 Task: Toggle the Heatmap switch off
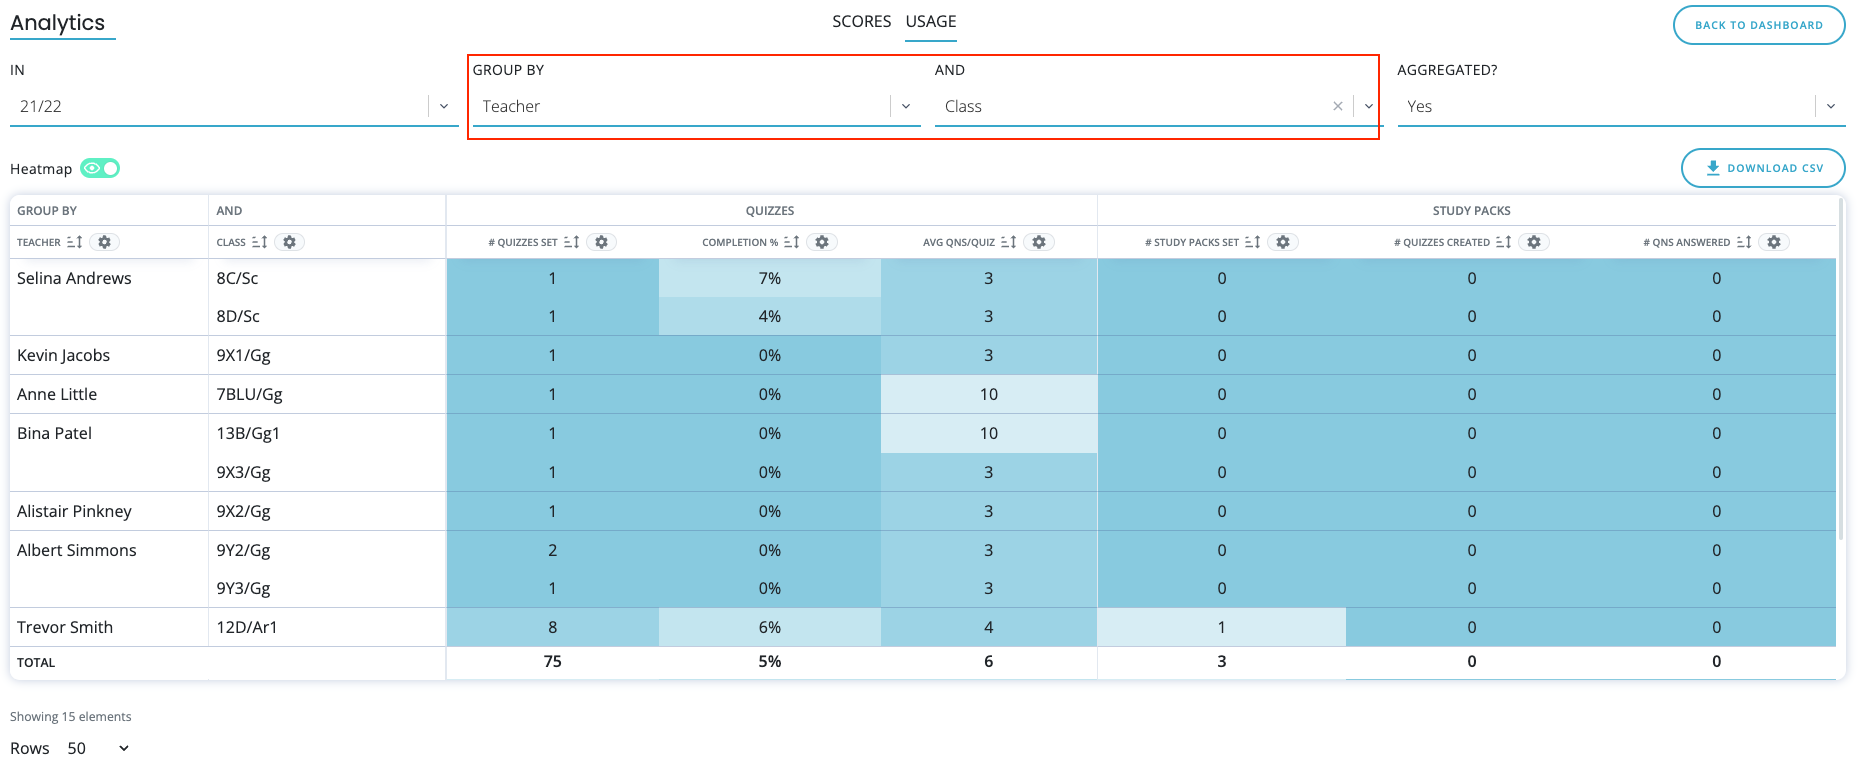tap(100, 168)
